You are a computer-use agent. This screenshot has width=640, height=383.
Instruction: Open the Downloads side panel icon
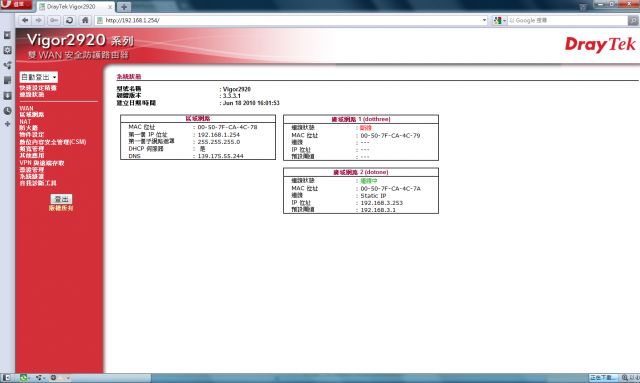(7, 96)
